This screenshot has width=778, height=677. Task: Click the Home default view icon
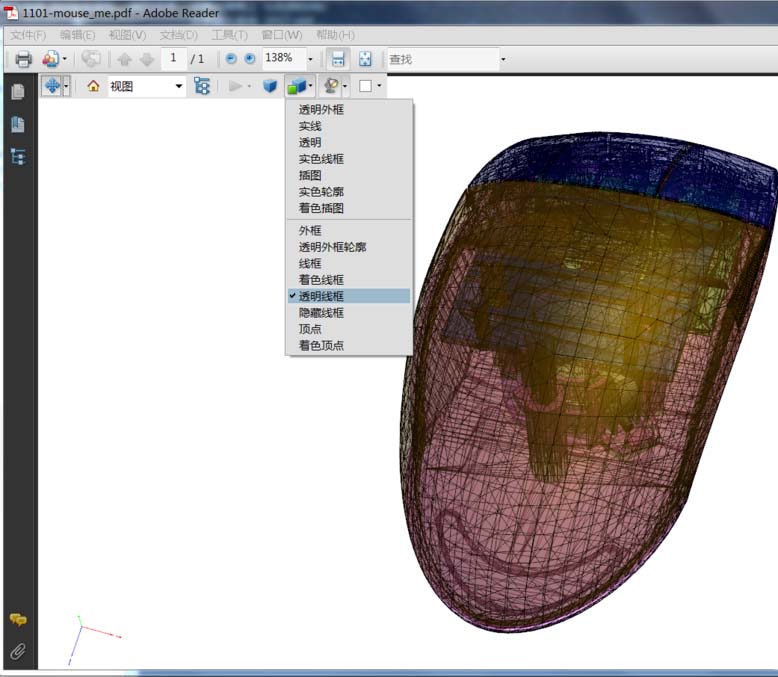93,86
